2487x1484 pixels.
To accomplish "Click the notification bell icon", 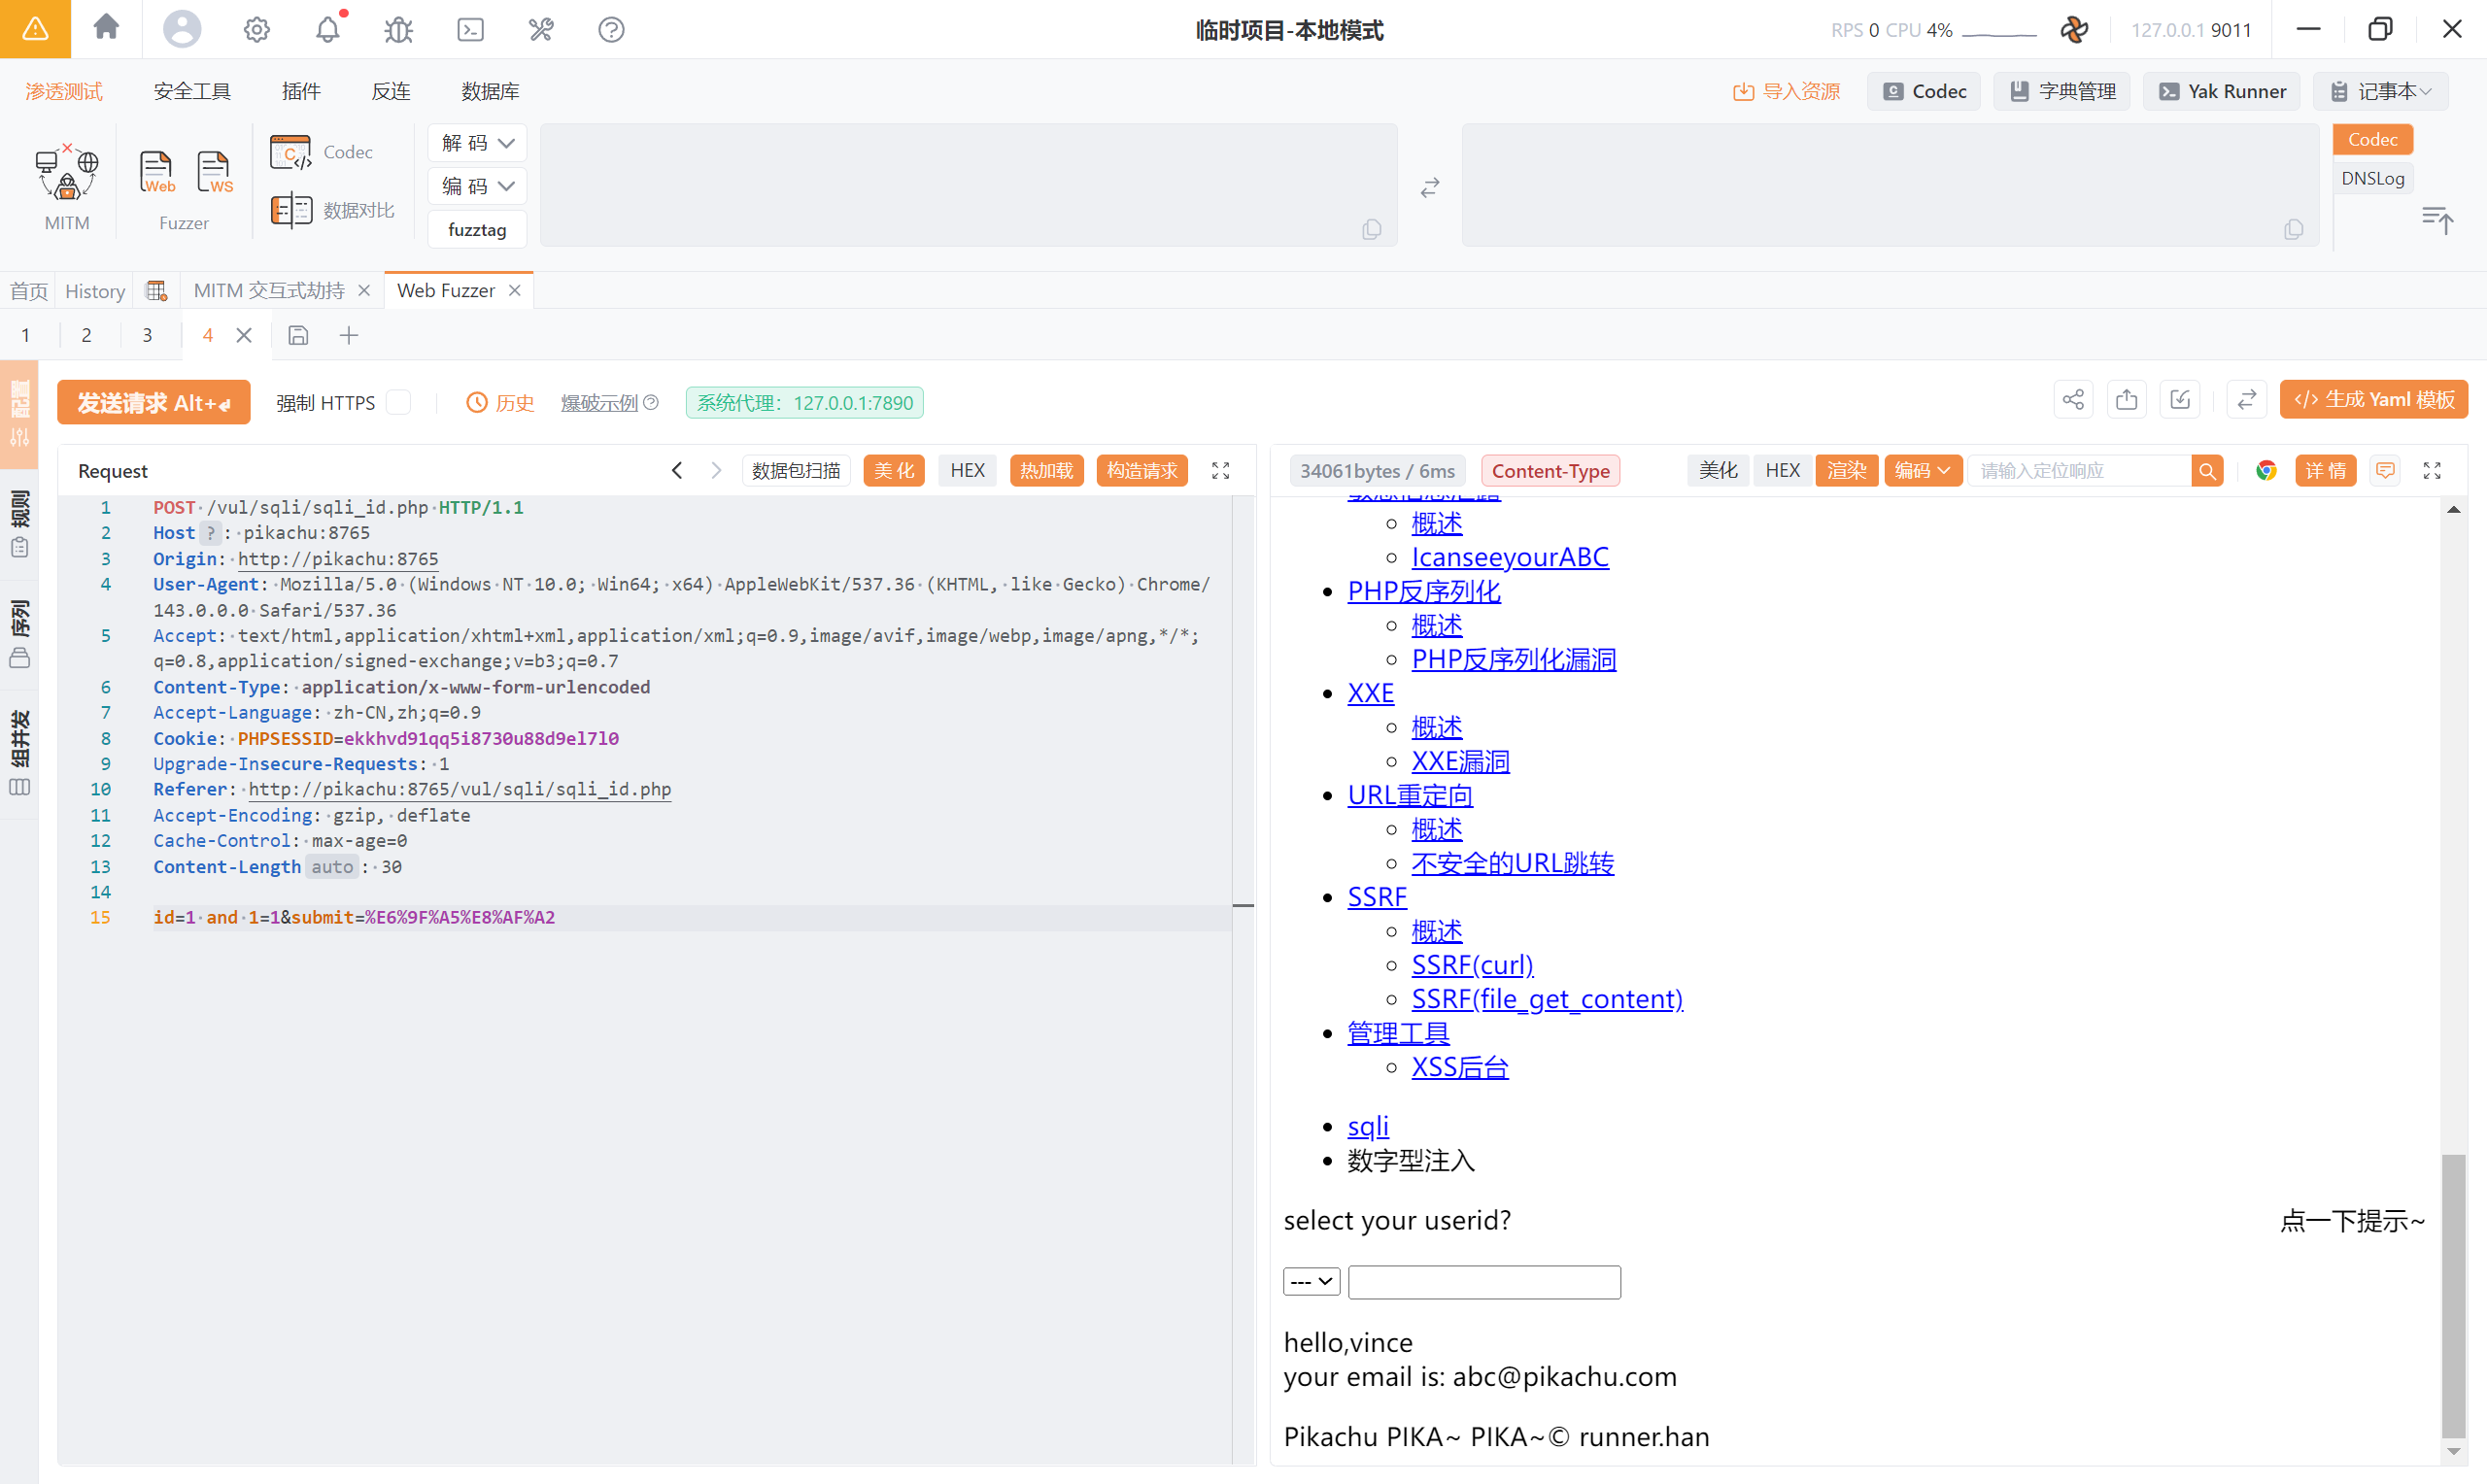I will 328,29.
